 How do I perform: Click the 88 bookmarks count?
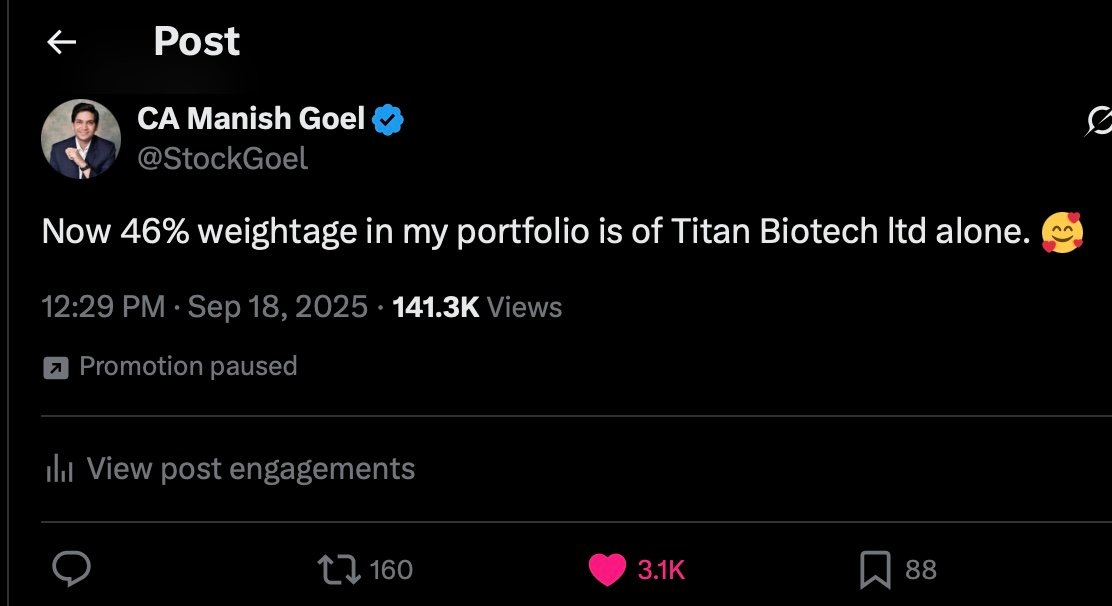(x=921, y=570)
